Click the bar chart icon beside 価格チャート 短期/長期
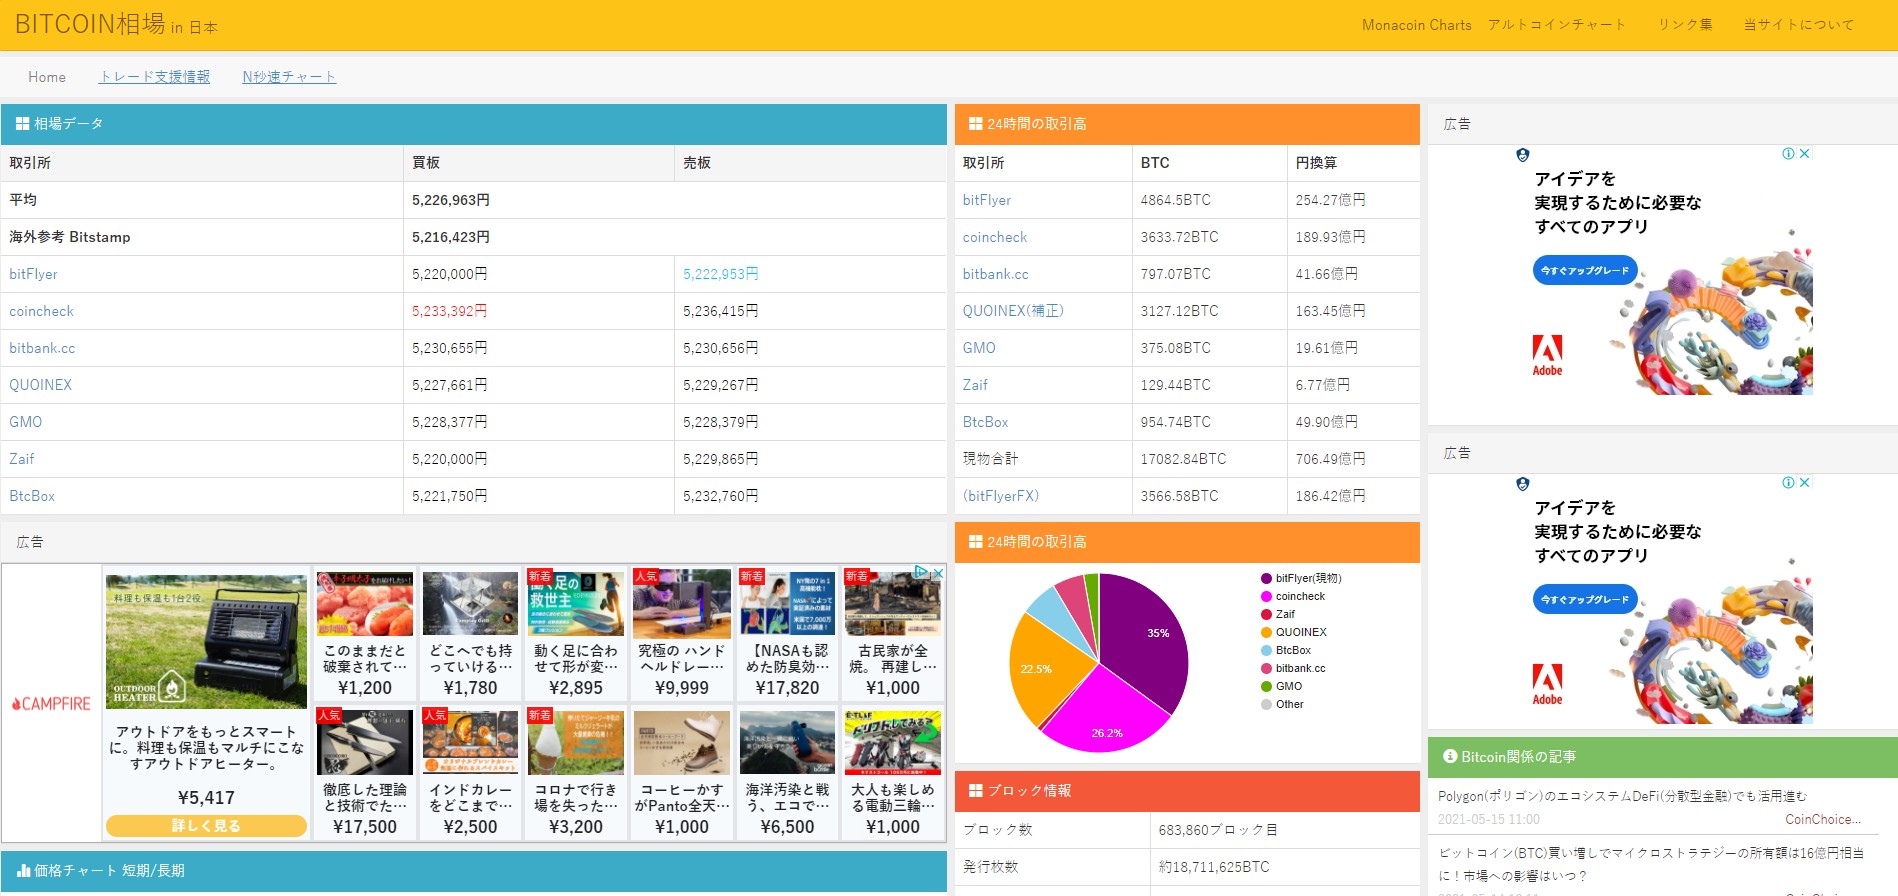The image size is (1898, 896). (x=23, y=871)
